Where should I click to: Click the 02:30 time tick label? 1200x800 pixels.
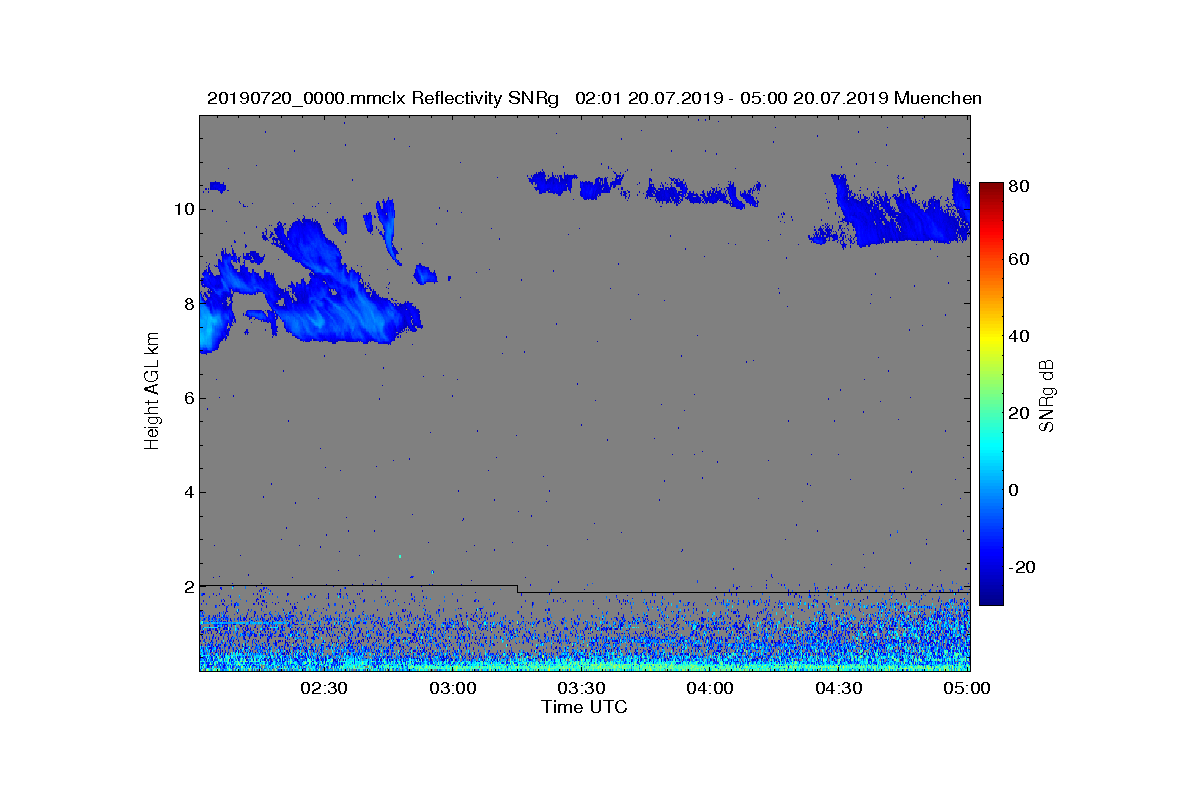tap(323, 688)
